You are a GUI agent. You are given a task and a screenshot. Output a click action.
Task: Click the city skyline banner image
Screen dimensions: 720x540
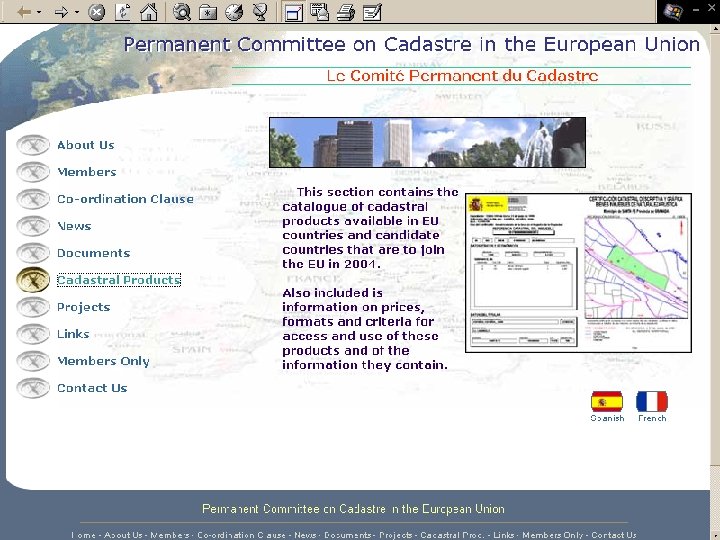428,142
